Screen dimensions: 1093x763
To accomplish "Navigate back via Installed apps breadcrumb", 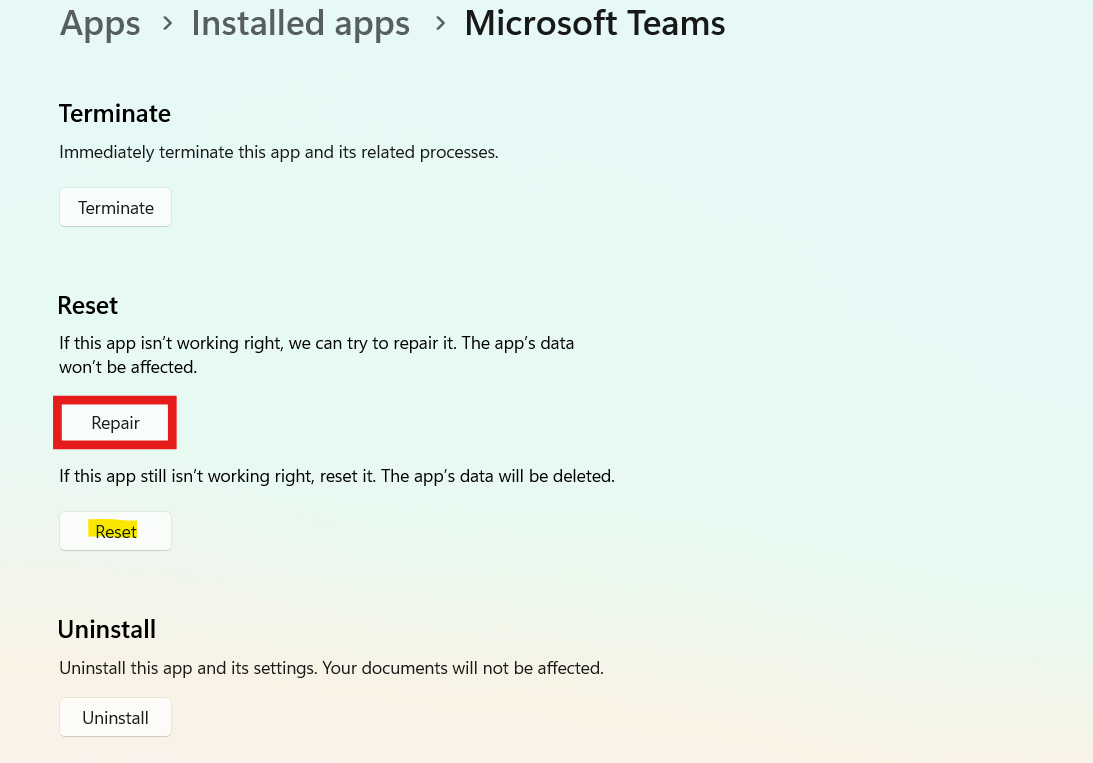I will tap(300, 24).
